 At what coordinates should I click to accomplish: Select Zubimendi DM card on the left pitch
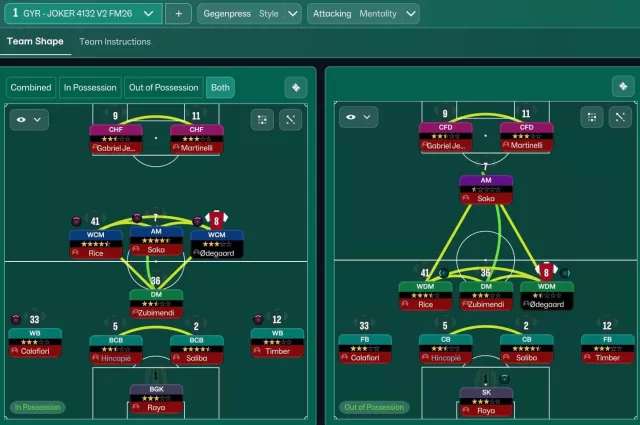156,304
